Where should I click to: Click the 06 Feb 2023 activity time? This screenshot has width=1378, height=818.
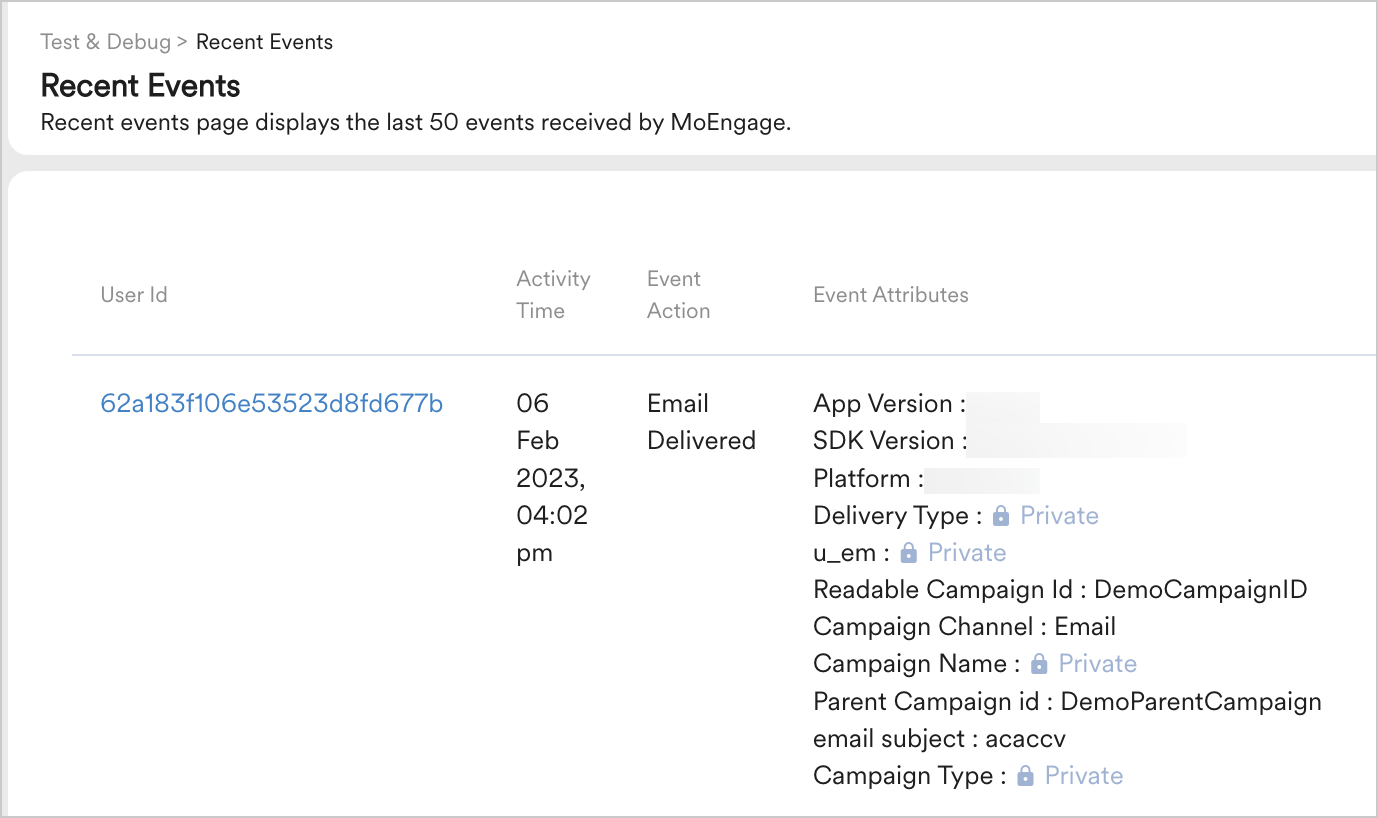point(551,478)
